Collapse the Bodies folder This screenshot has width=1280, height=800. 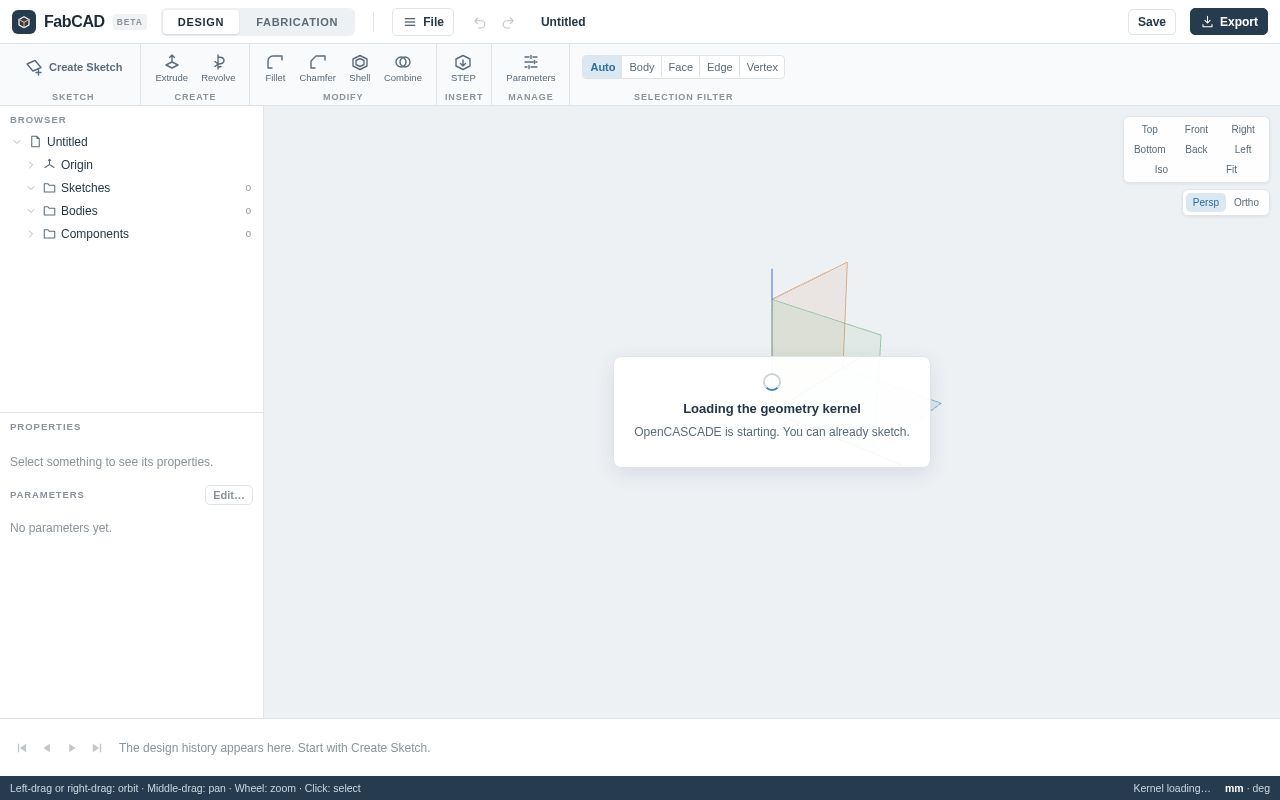click(x=31, y=211)
